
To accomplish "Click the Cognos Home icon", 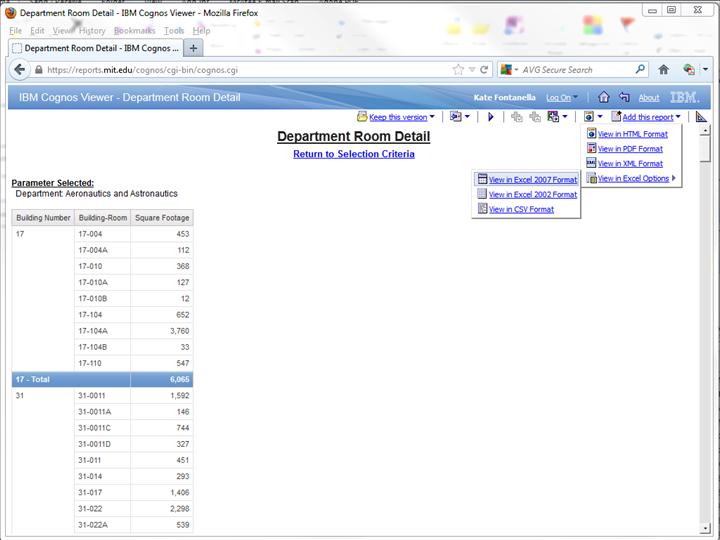I will point(603,97).
